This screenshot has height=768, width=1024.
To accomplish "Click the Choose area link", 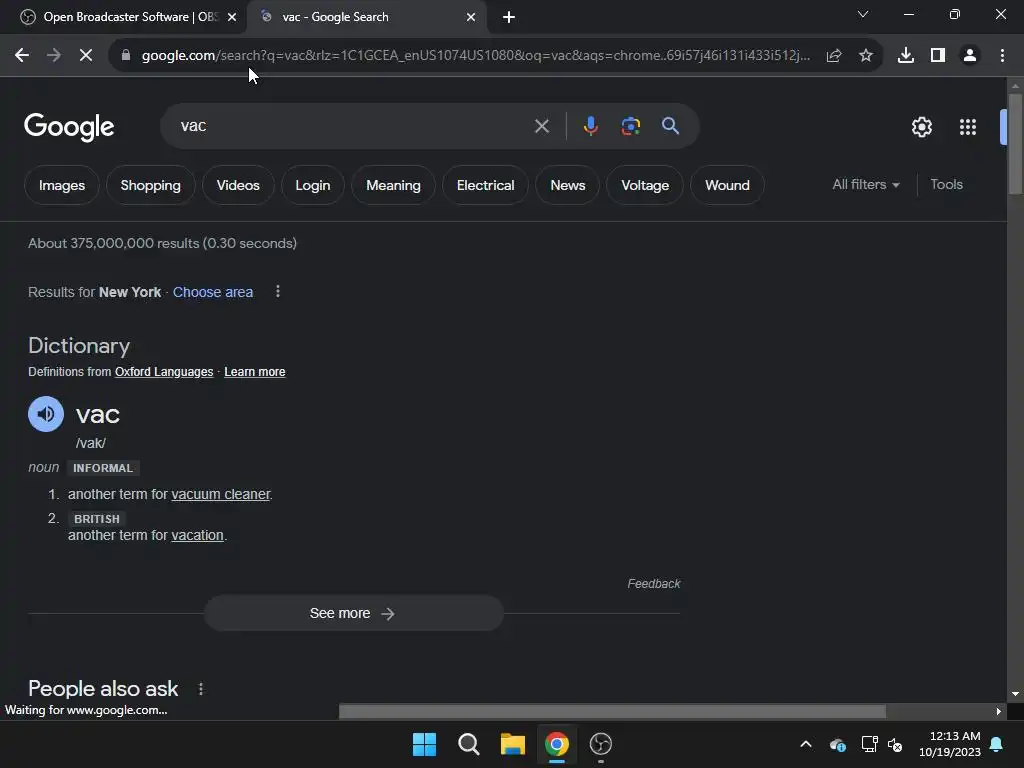I will coord(213,292).
